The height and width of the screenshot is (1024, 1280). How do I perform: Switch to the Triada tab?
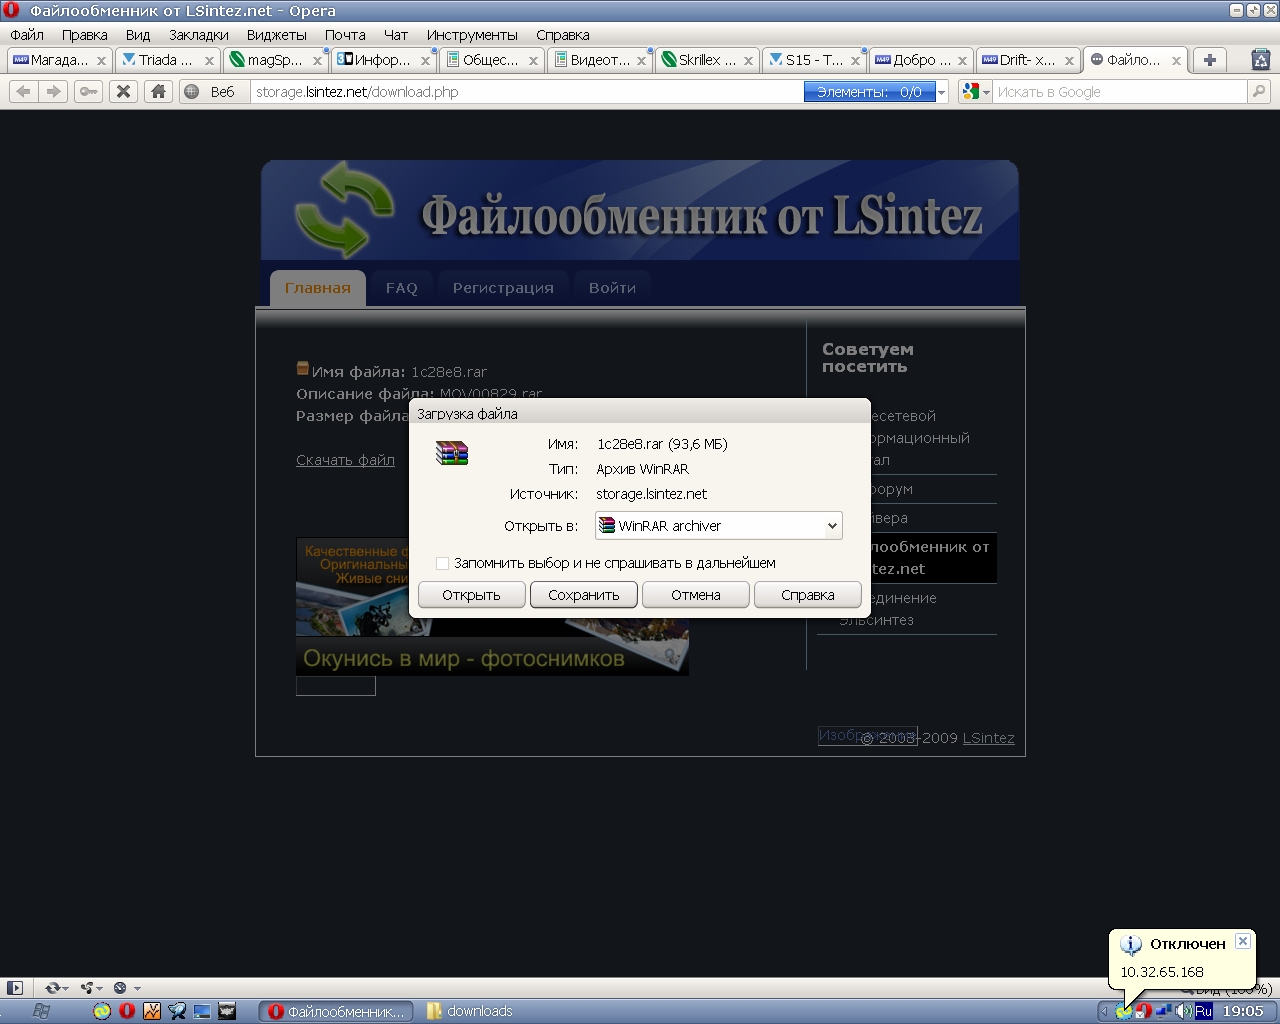click(x=166, y=60)
